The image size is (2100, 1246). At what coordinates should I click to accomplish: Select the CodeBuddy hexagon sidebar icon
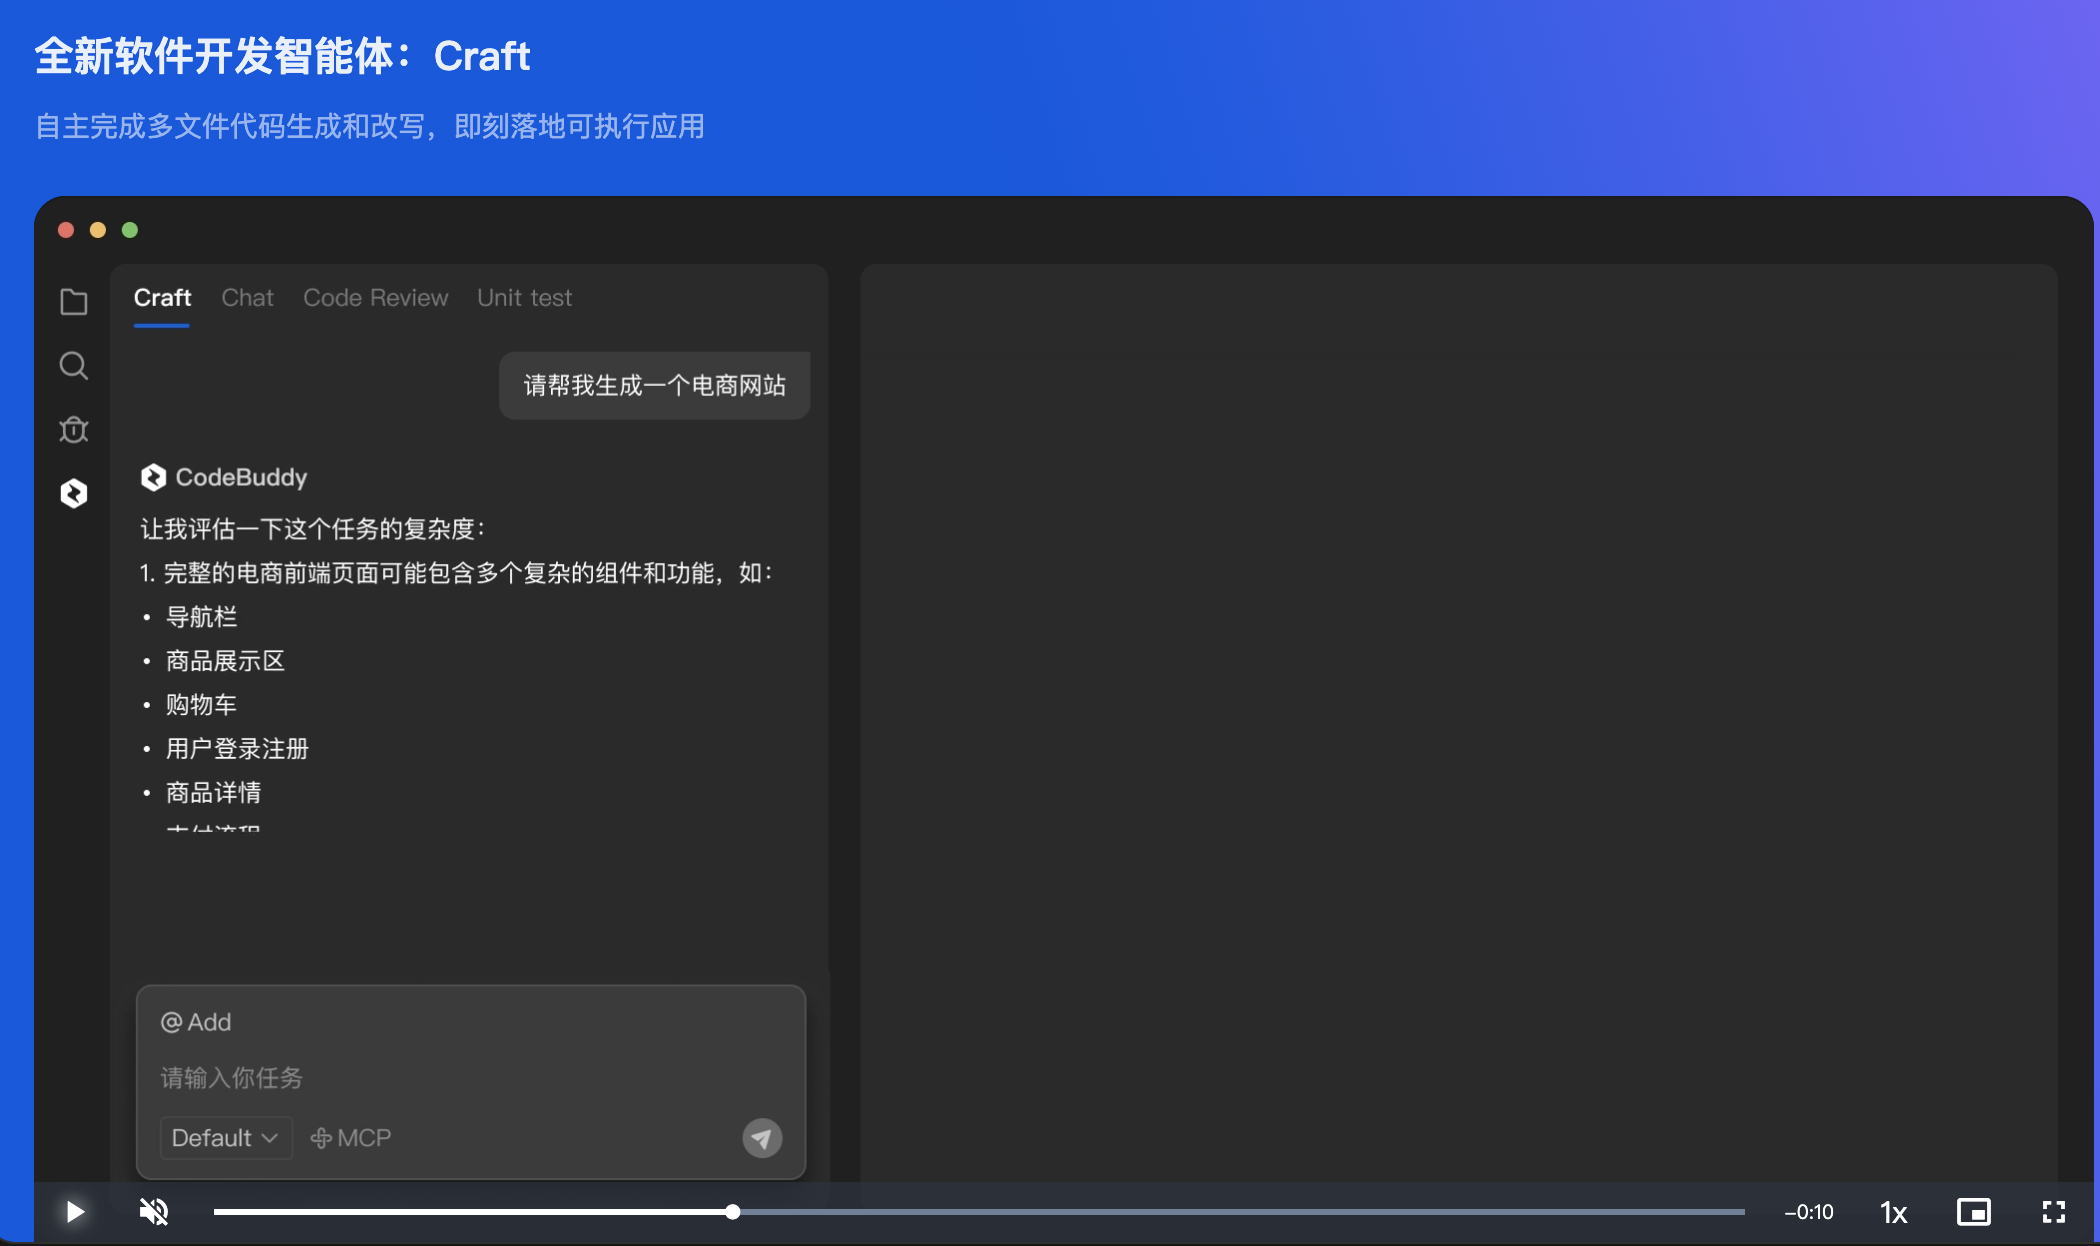pos(74,493)
